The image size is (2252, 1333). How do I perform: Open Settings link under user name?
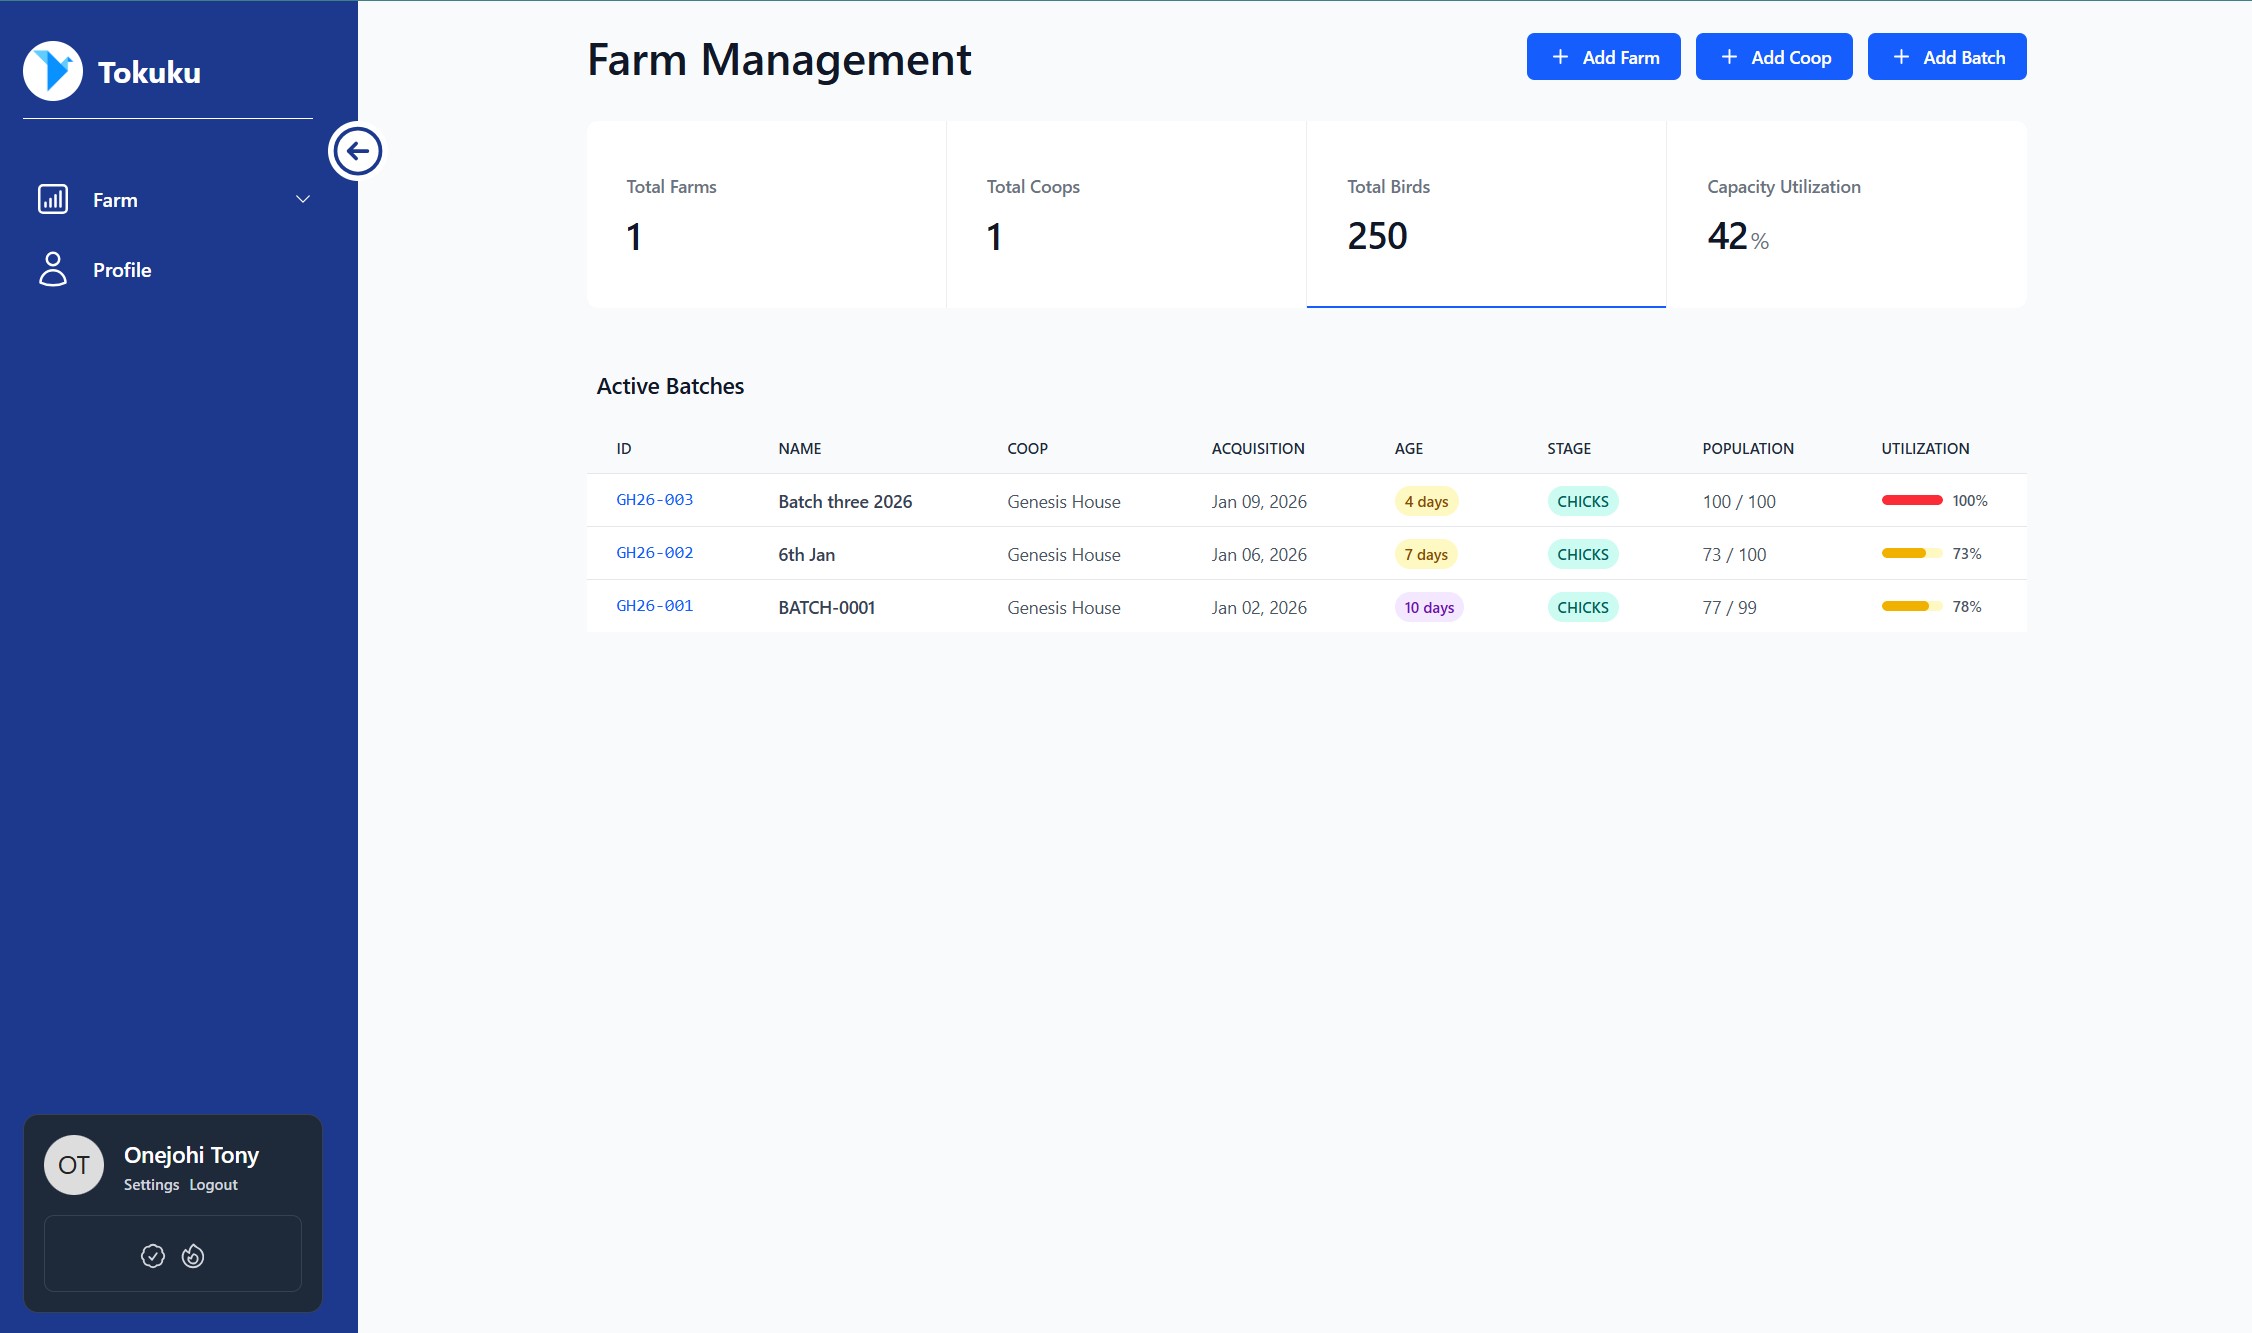point(151,1185)
